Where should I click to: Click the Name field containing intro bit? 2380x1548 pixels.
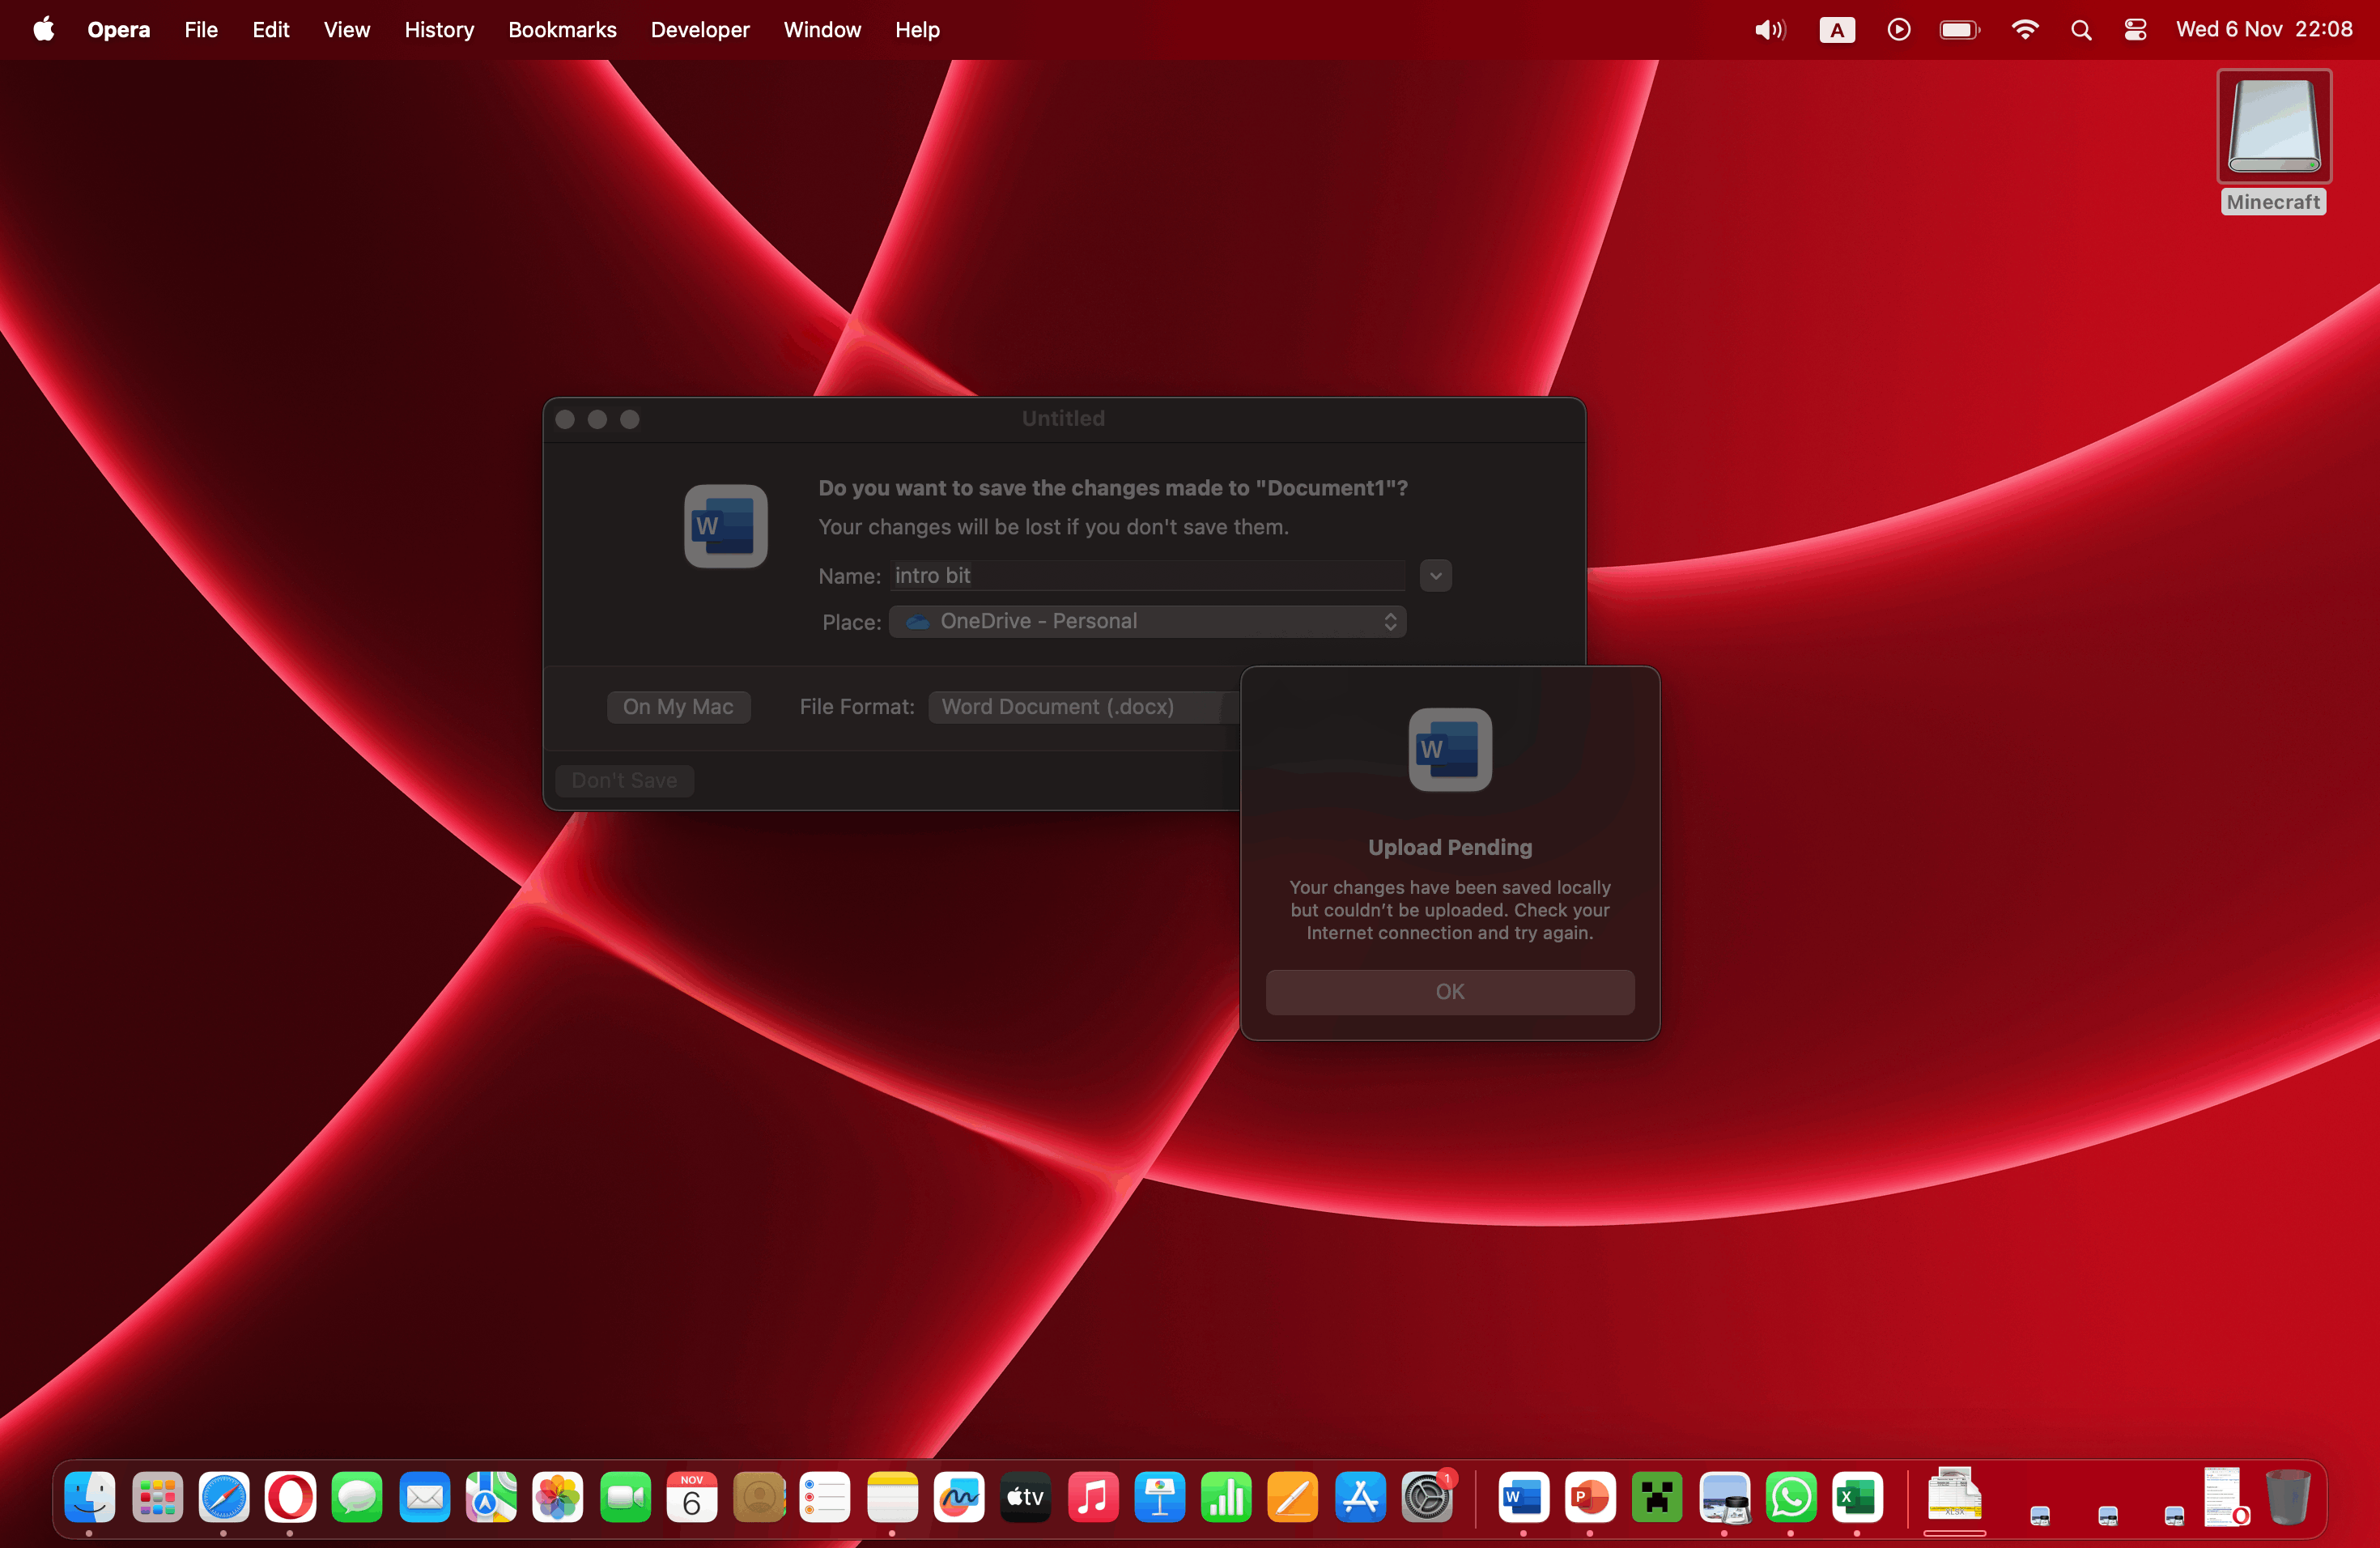(x=1146, y=575)
